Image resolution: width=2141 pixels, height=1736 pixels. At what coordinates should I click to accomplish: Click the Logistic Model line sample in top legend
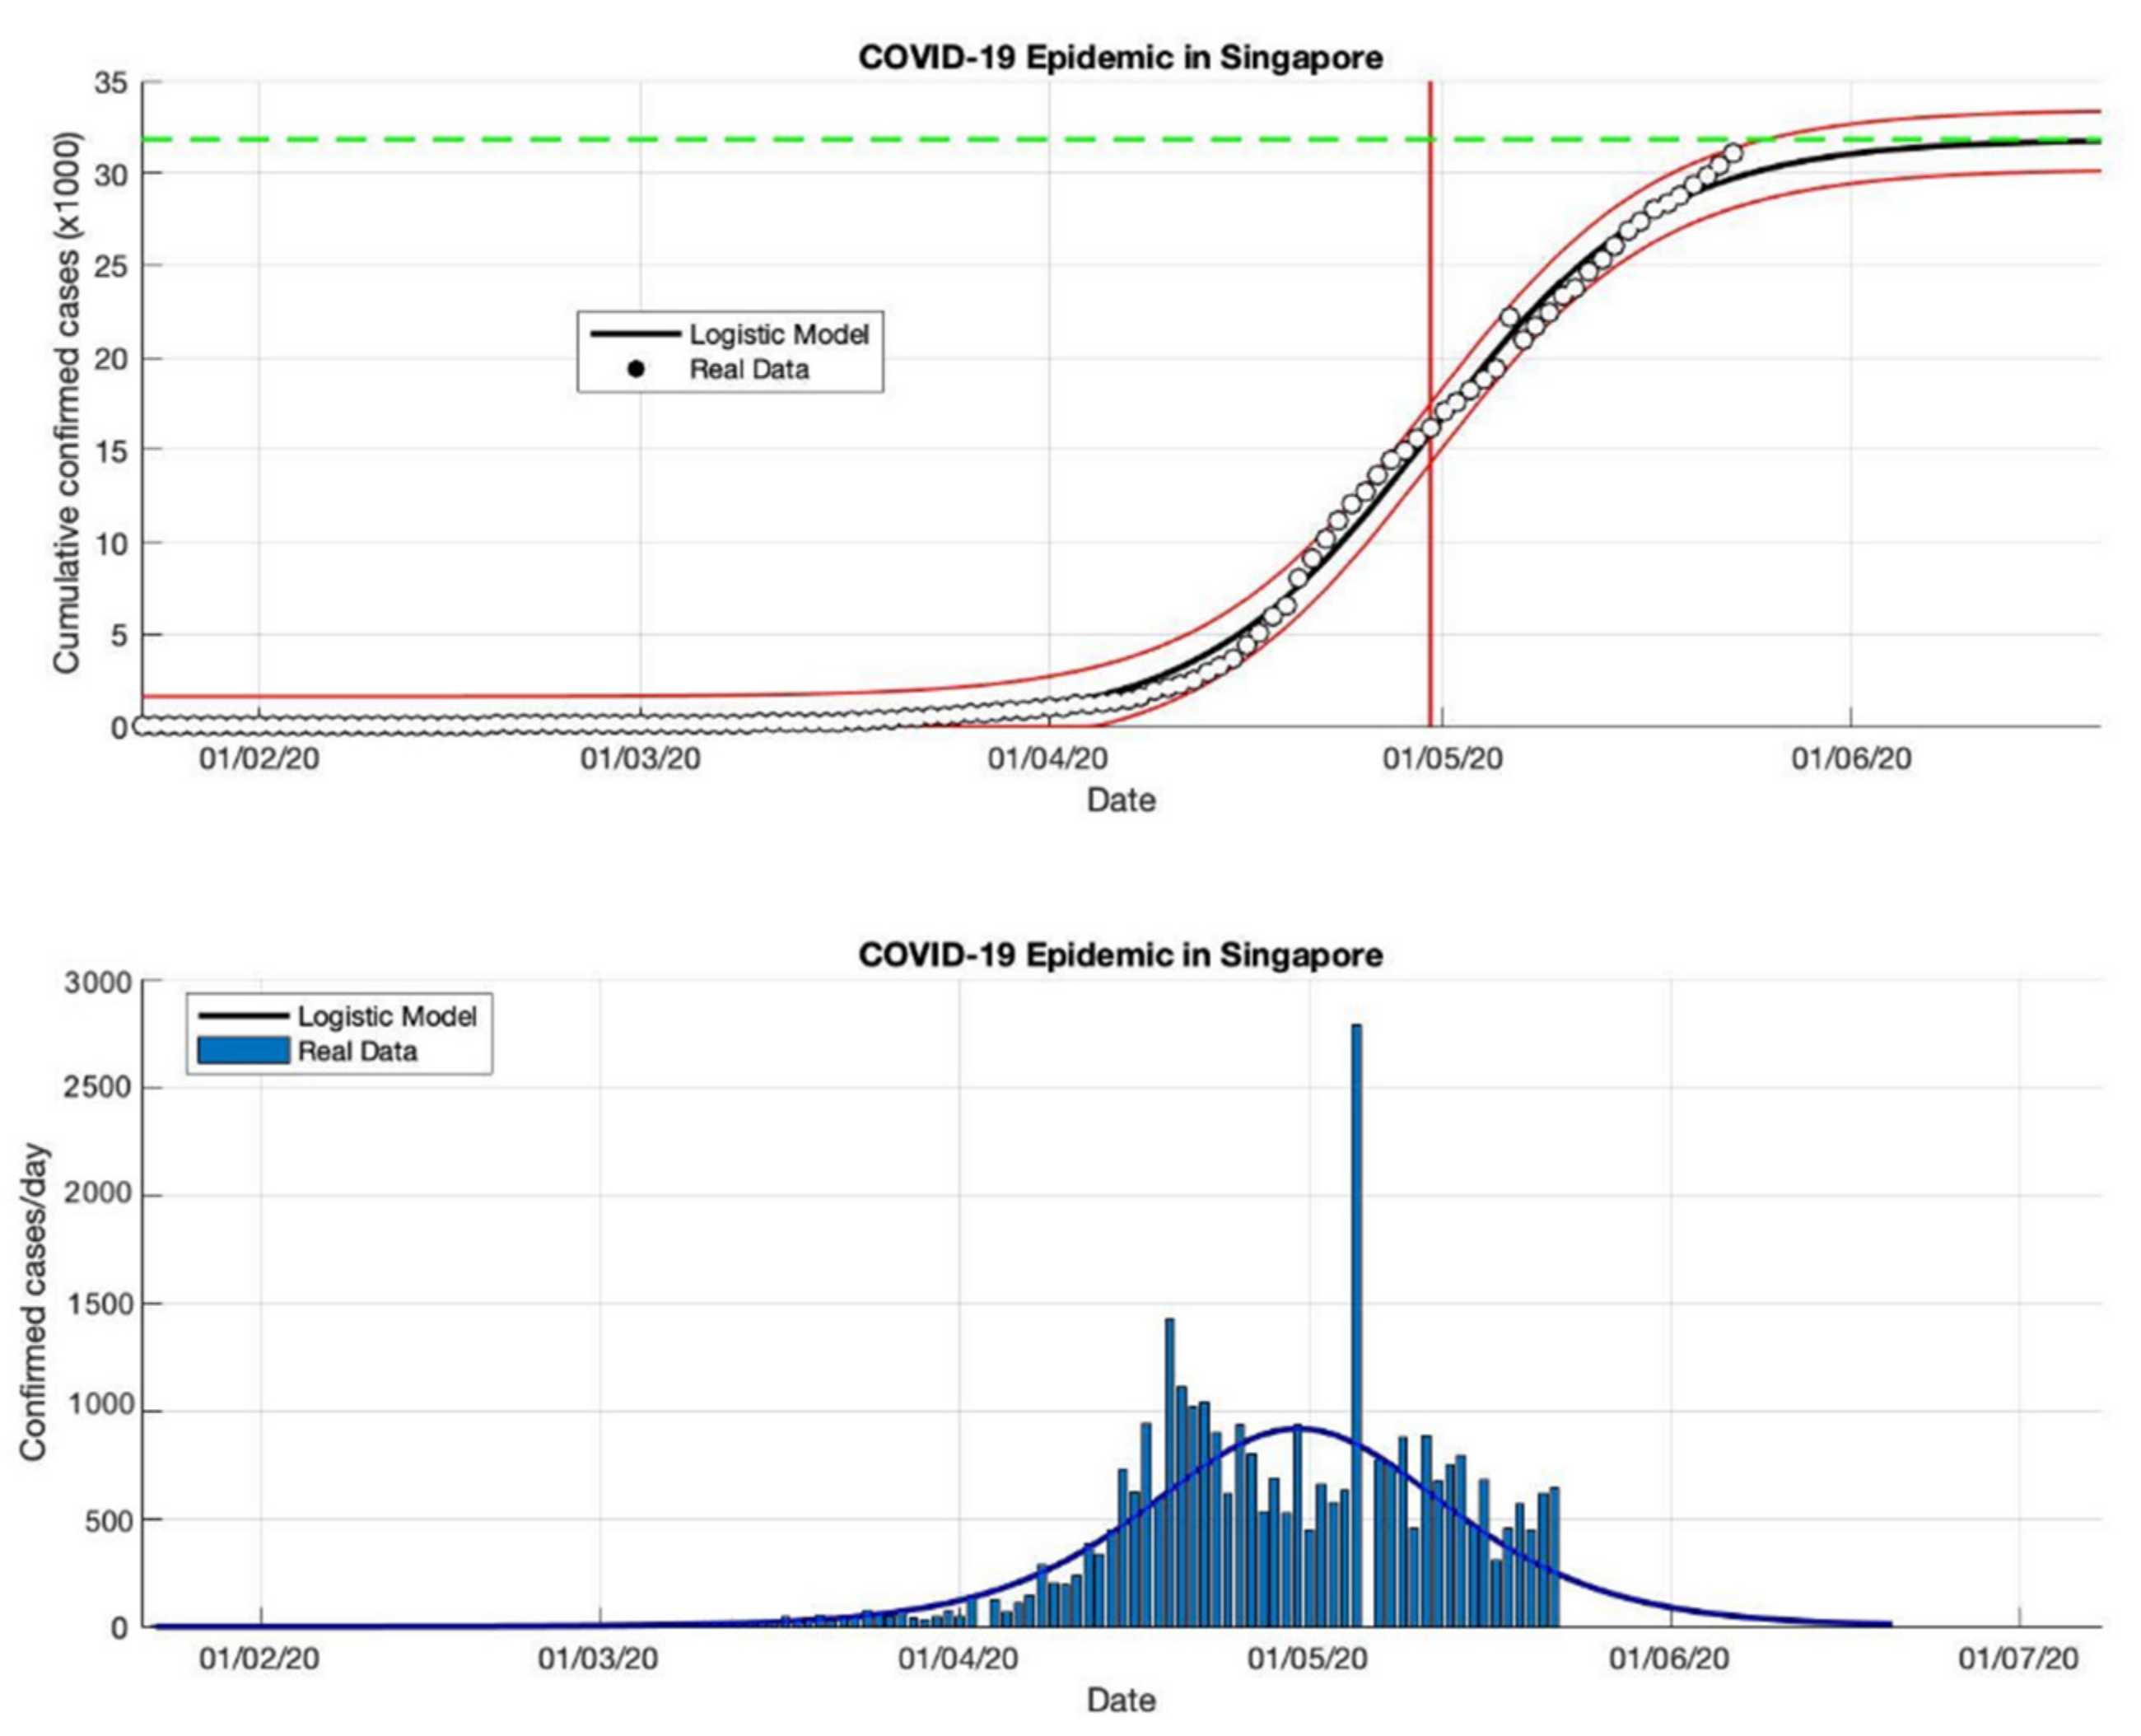pos(635,334)
